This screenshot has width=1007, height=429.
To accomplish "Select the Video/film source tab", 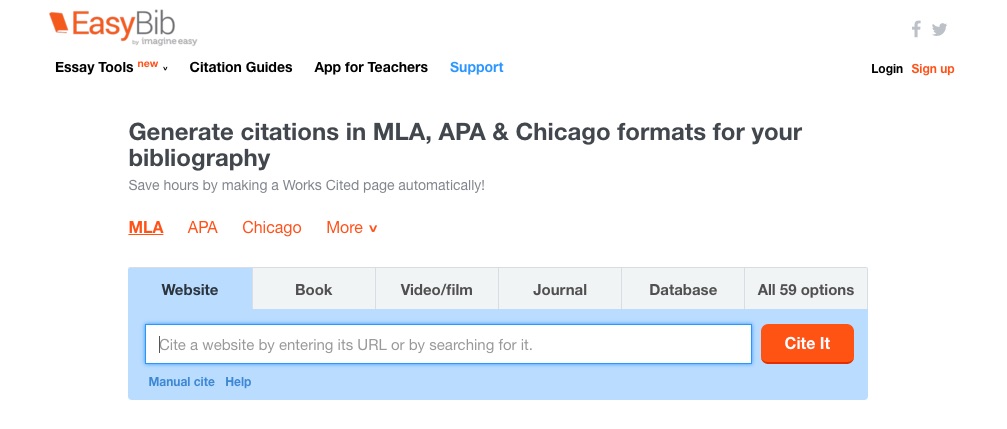I will click(436, 290).
